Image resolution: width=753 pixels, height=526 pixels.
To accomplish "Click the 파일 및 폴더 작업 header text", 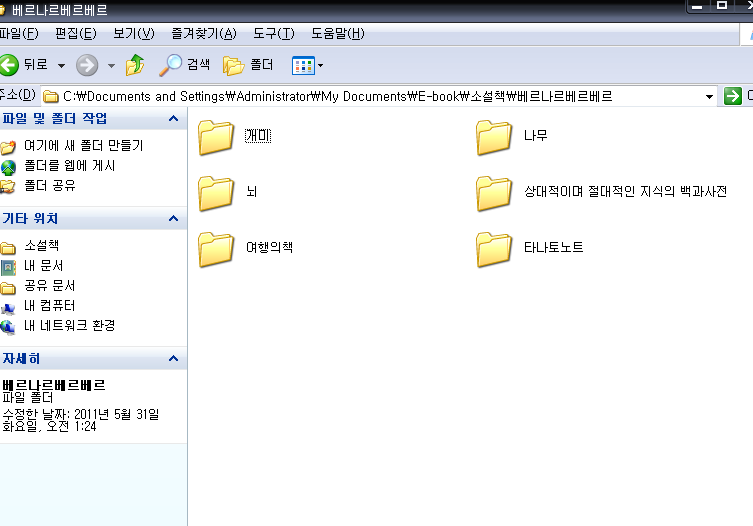I will click(54, 118).
